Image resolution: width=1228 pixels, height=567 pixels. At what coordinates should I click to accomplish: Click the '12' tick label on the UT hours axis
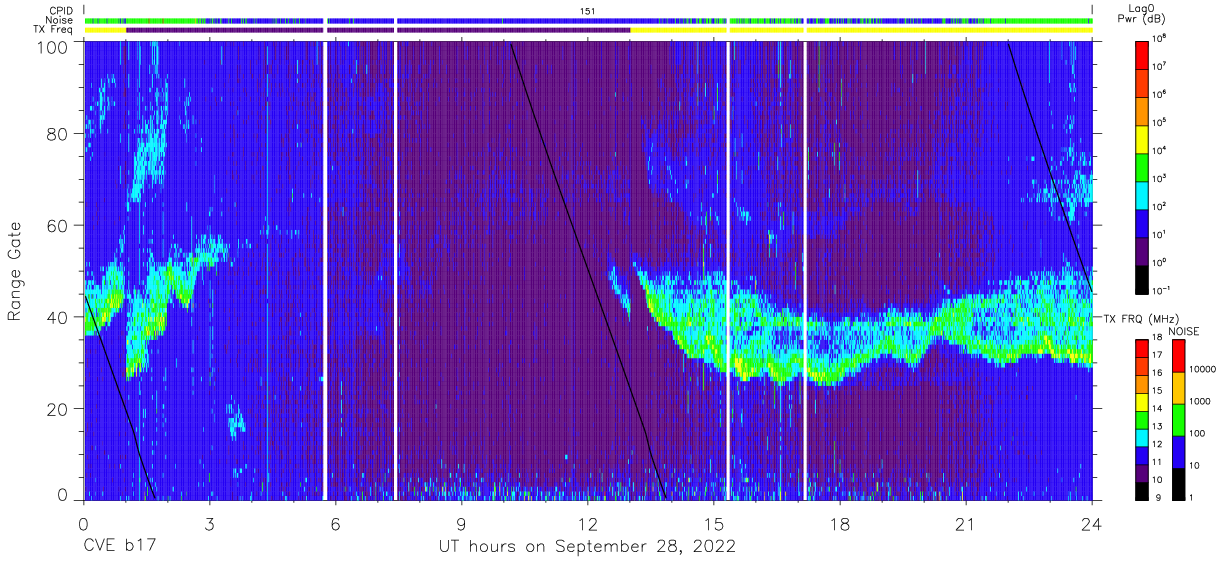tap(587, 523)
